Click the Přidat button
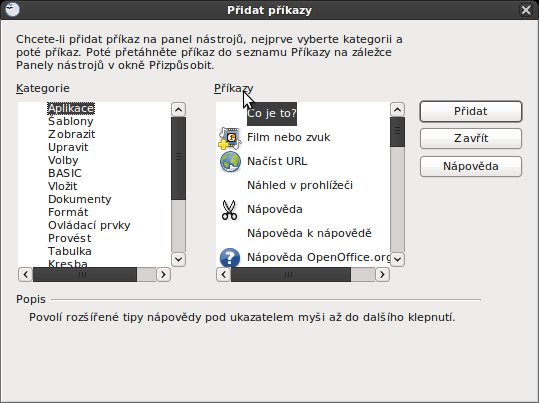Image resolution: width=539 pixels, height=403 pixels. coord(471,111)
